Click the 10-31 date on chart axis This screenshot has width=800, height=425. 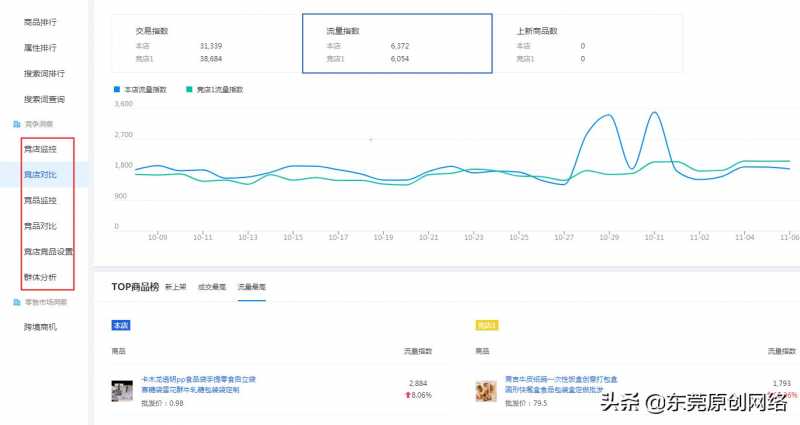[x=654, y=237]
